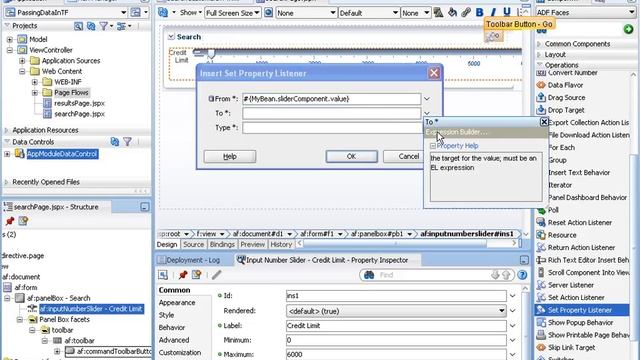Switch to Source editor tab

[x=193, y=244]
